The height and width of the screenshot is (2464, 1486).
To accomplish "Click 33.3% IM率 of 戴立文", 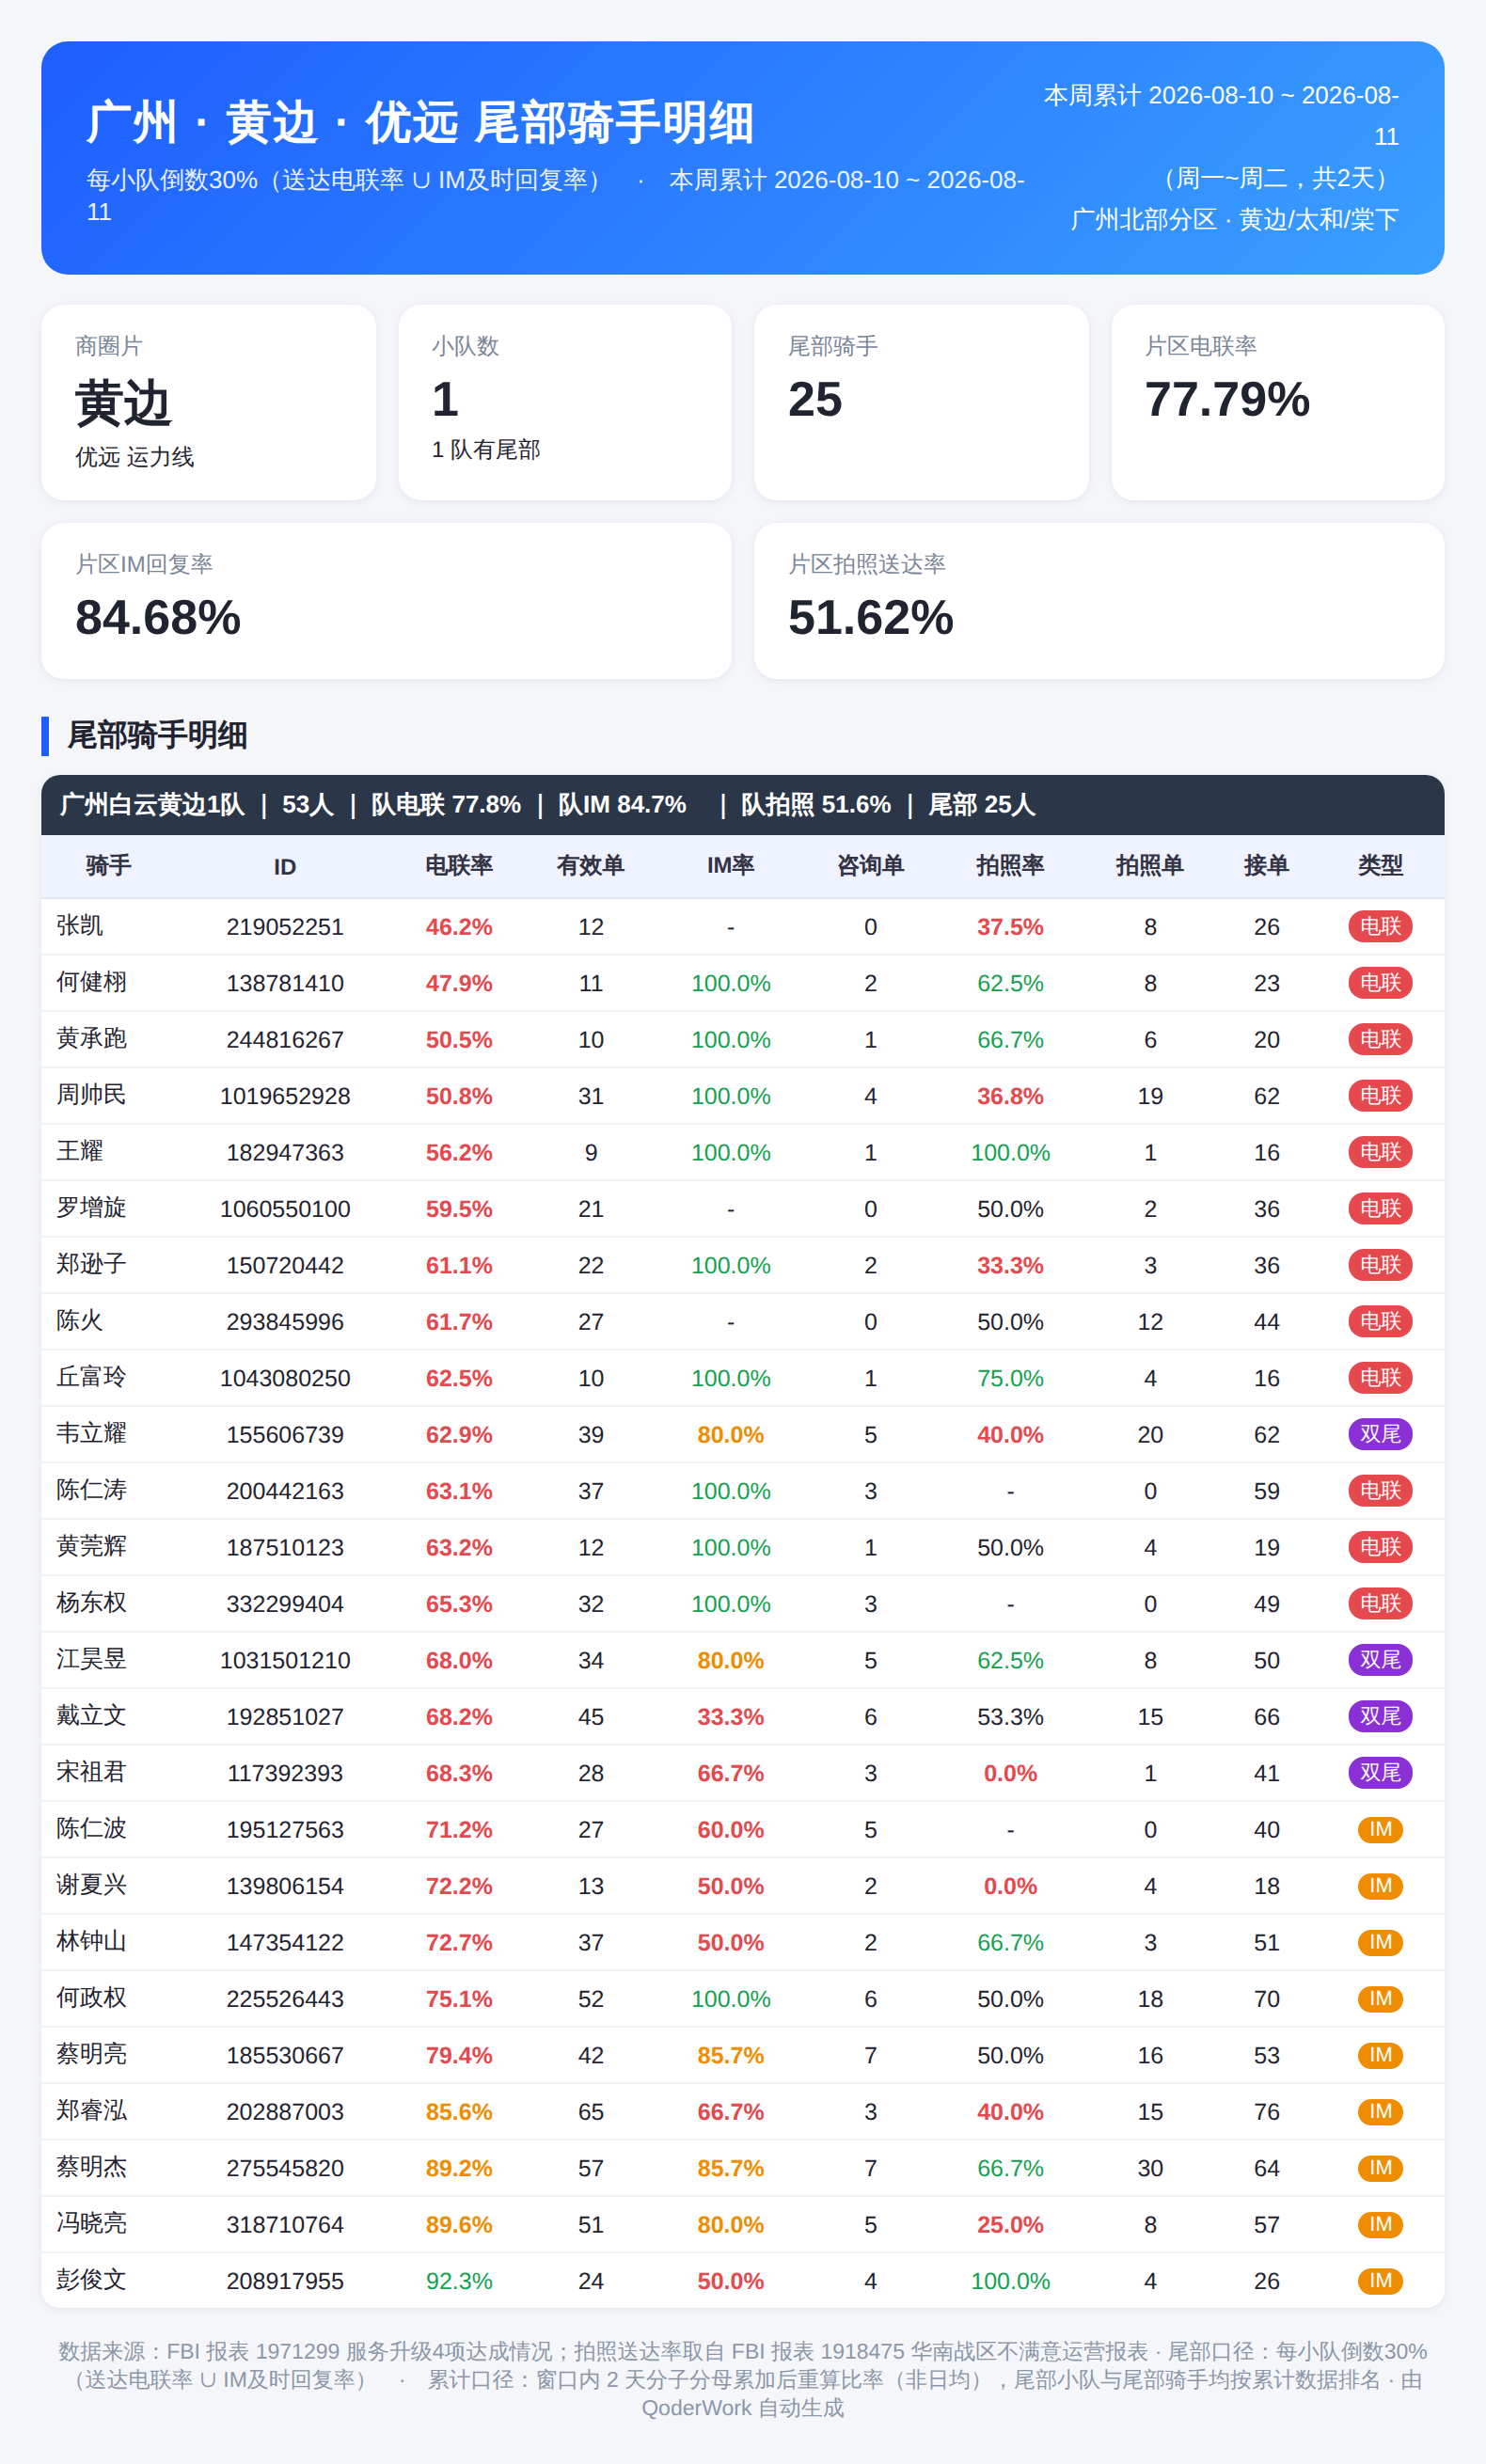I will coord(730,1717).
